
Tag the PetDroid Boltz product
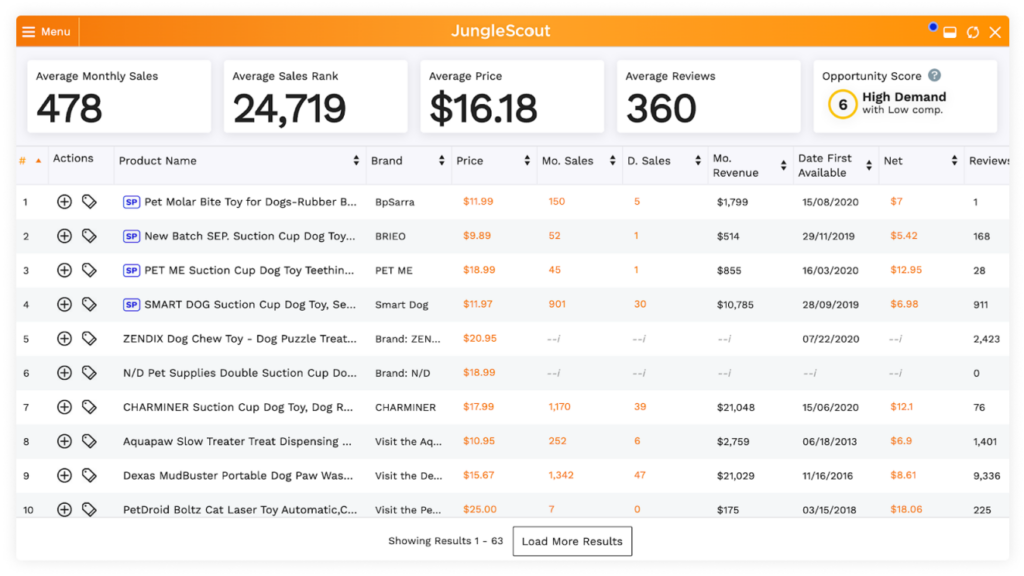89,509
